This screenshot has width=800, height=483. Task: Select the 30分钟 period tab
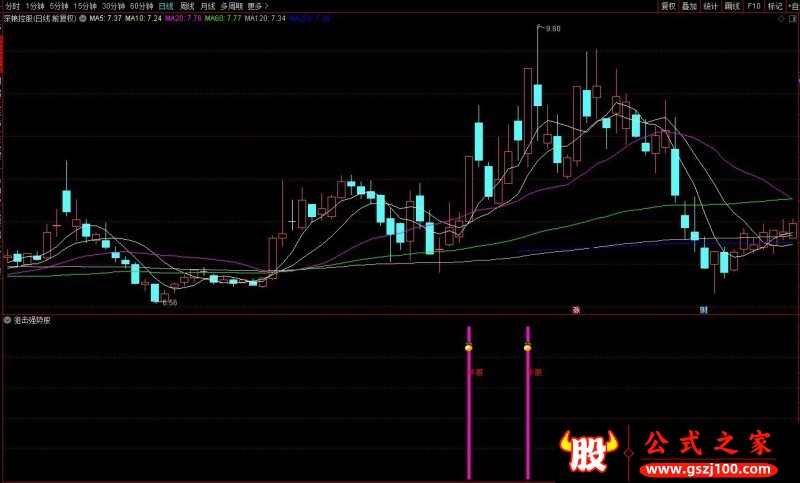click(x=113, y=6)
